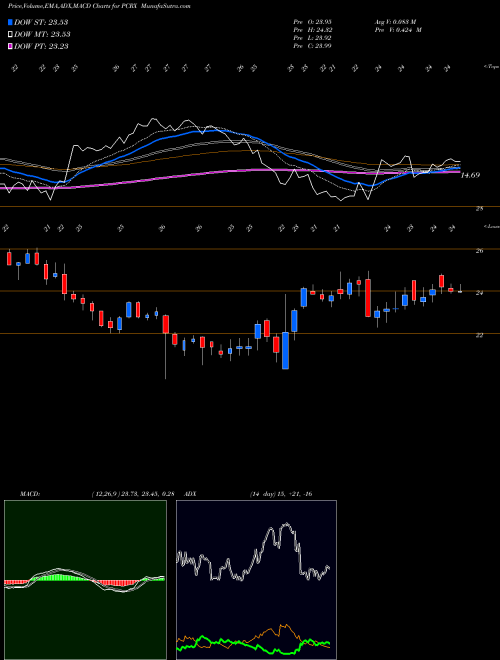Click the 'Pre V: 0.424 M' value
This screenshot has width=500, height=660.
[x=398, y=29]
